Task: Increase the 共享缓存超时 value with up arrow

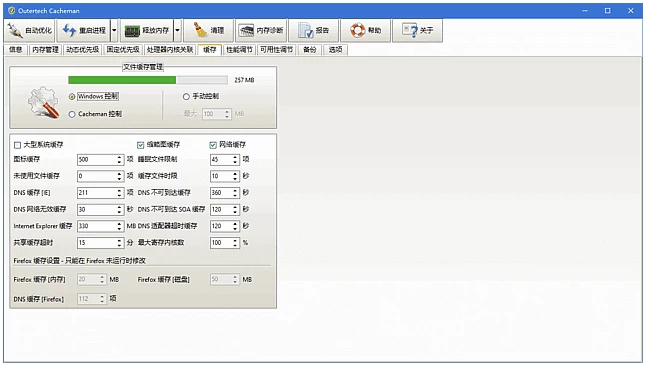Action: pos(120,240)
